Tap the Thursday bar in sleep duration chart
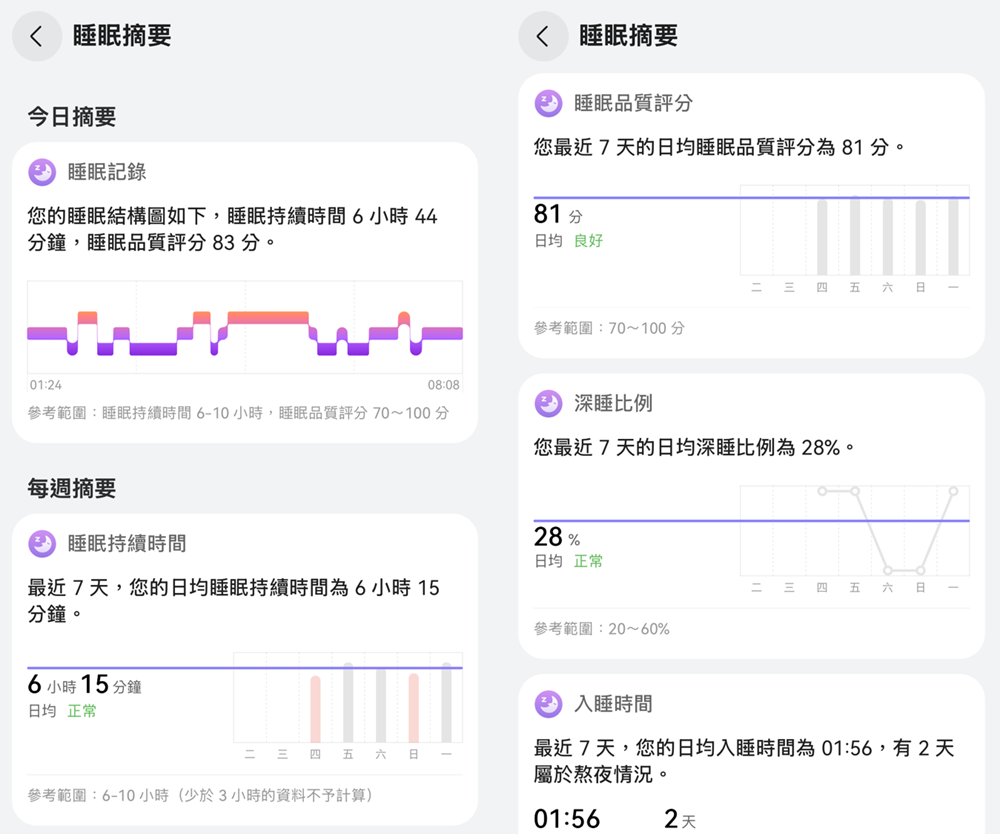 click(x=315, y=708)
